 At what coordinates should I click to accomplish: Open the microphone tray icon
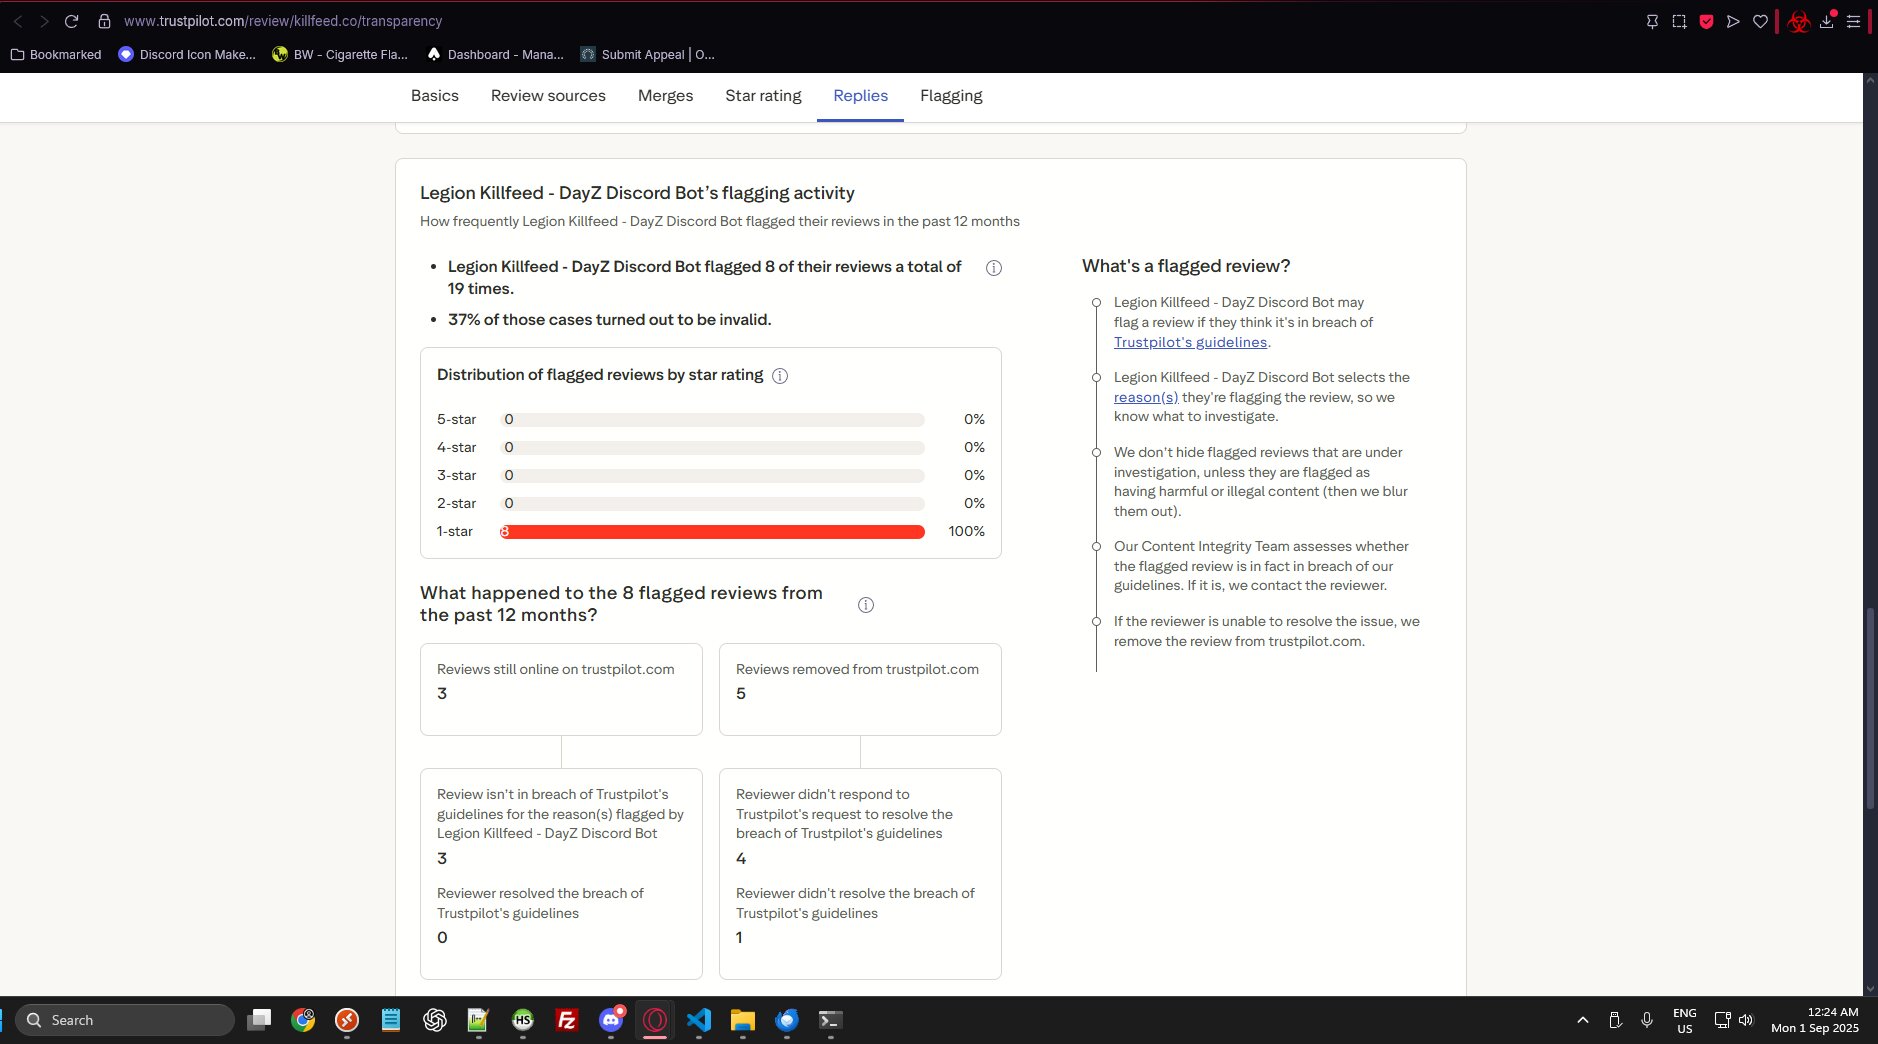(x=1647, y=1020)
